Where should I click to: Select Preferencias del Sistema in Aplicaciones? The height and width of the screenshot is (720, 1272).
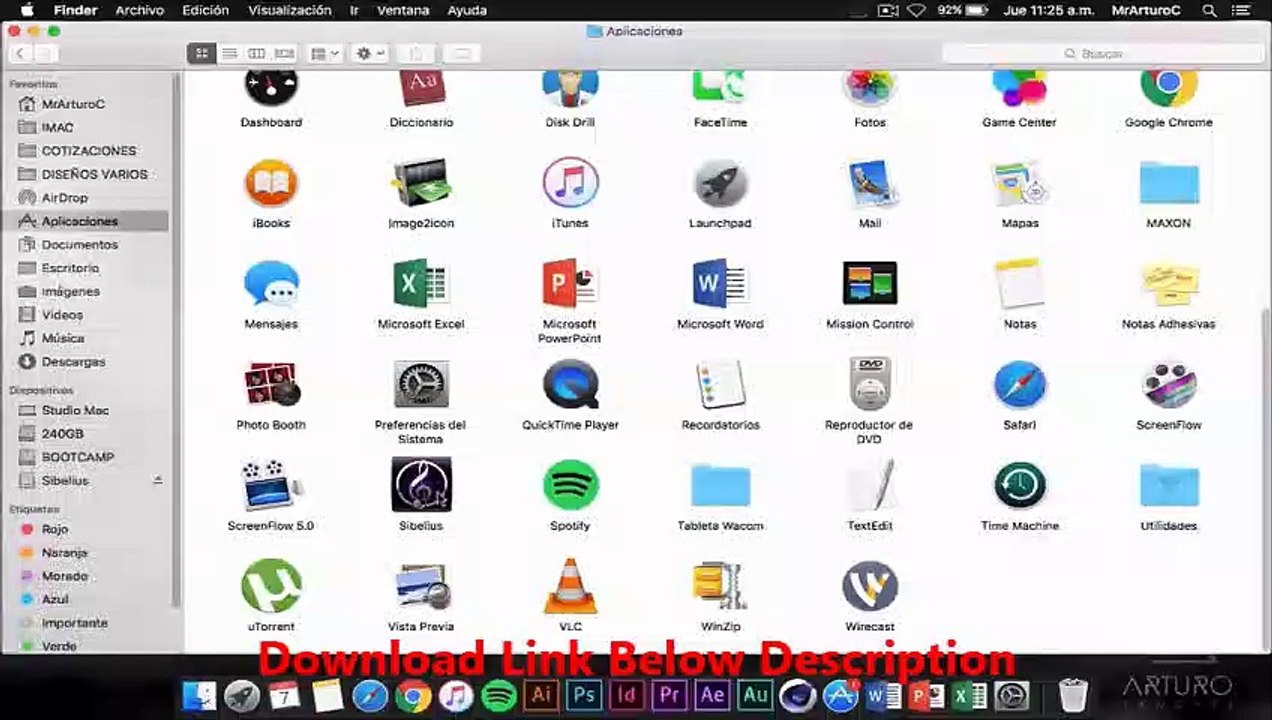coord(421,386)
